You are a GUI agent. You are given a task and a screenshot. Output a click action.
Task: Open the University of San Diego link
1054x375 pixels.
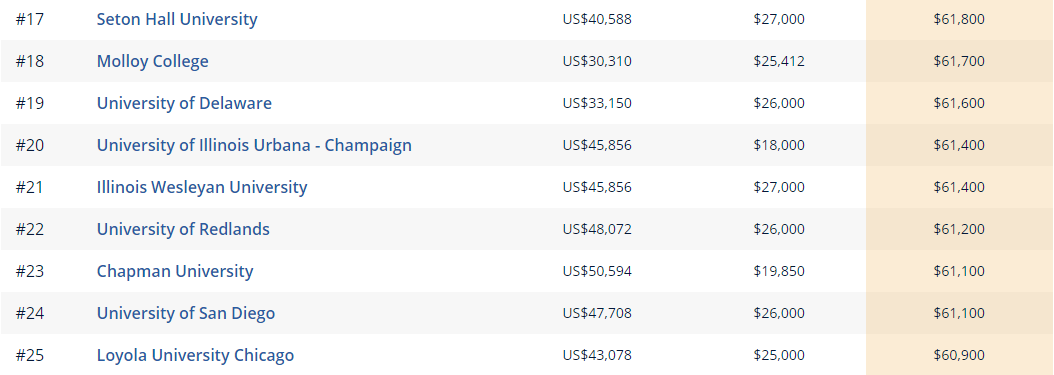tap(186, 313)
